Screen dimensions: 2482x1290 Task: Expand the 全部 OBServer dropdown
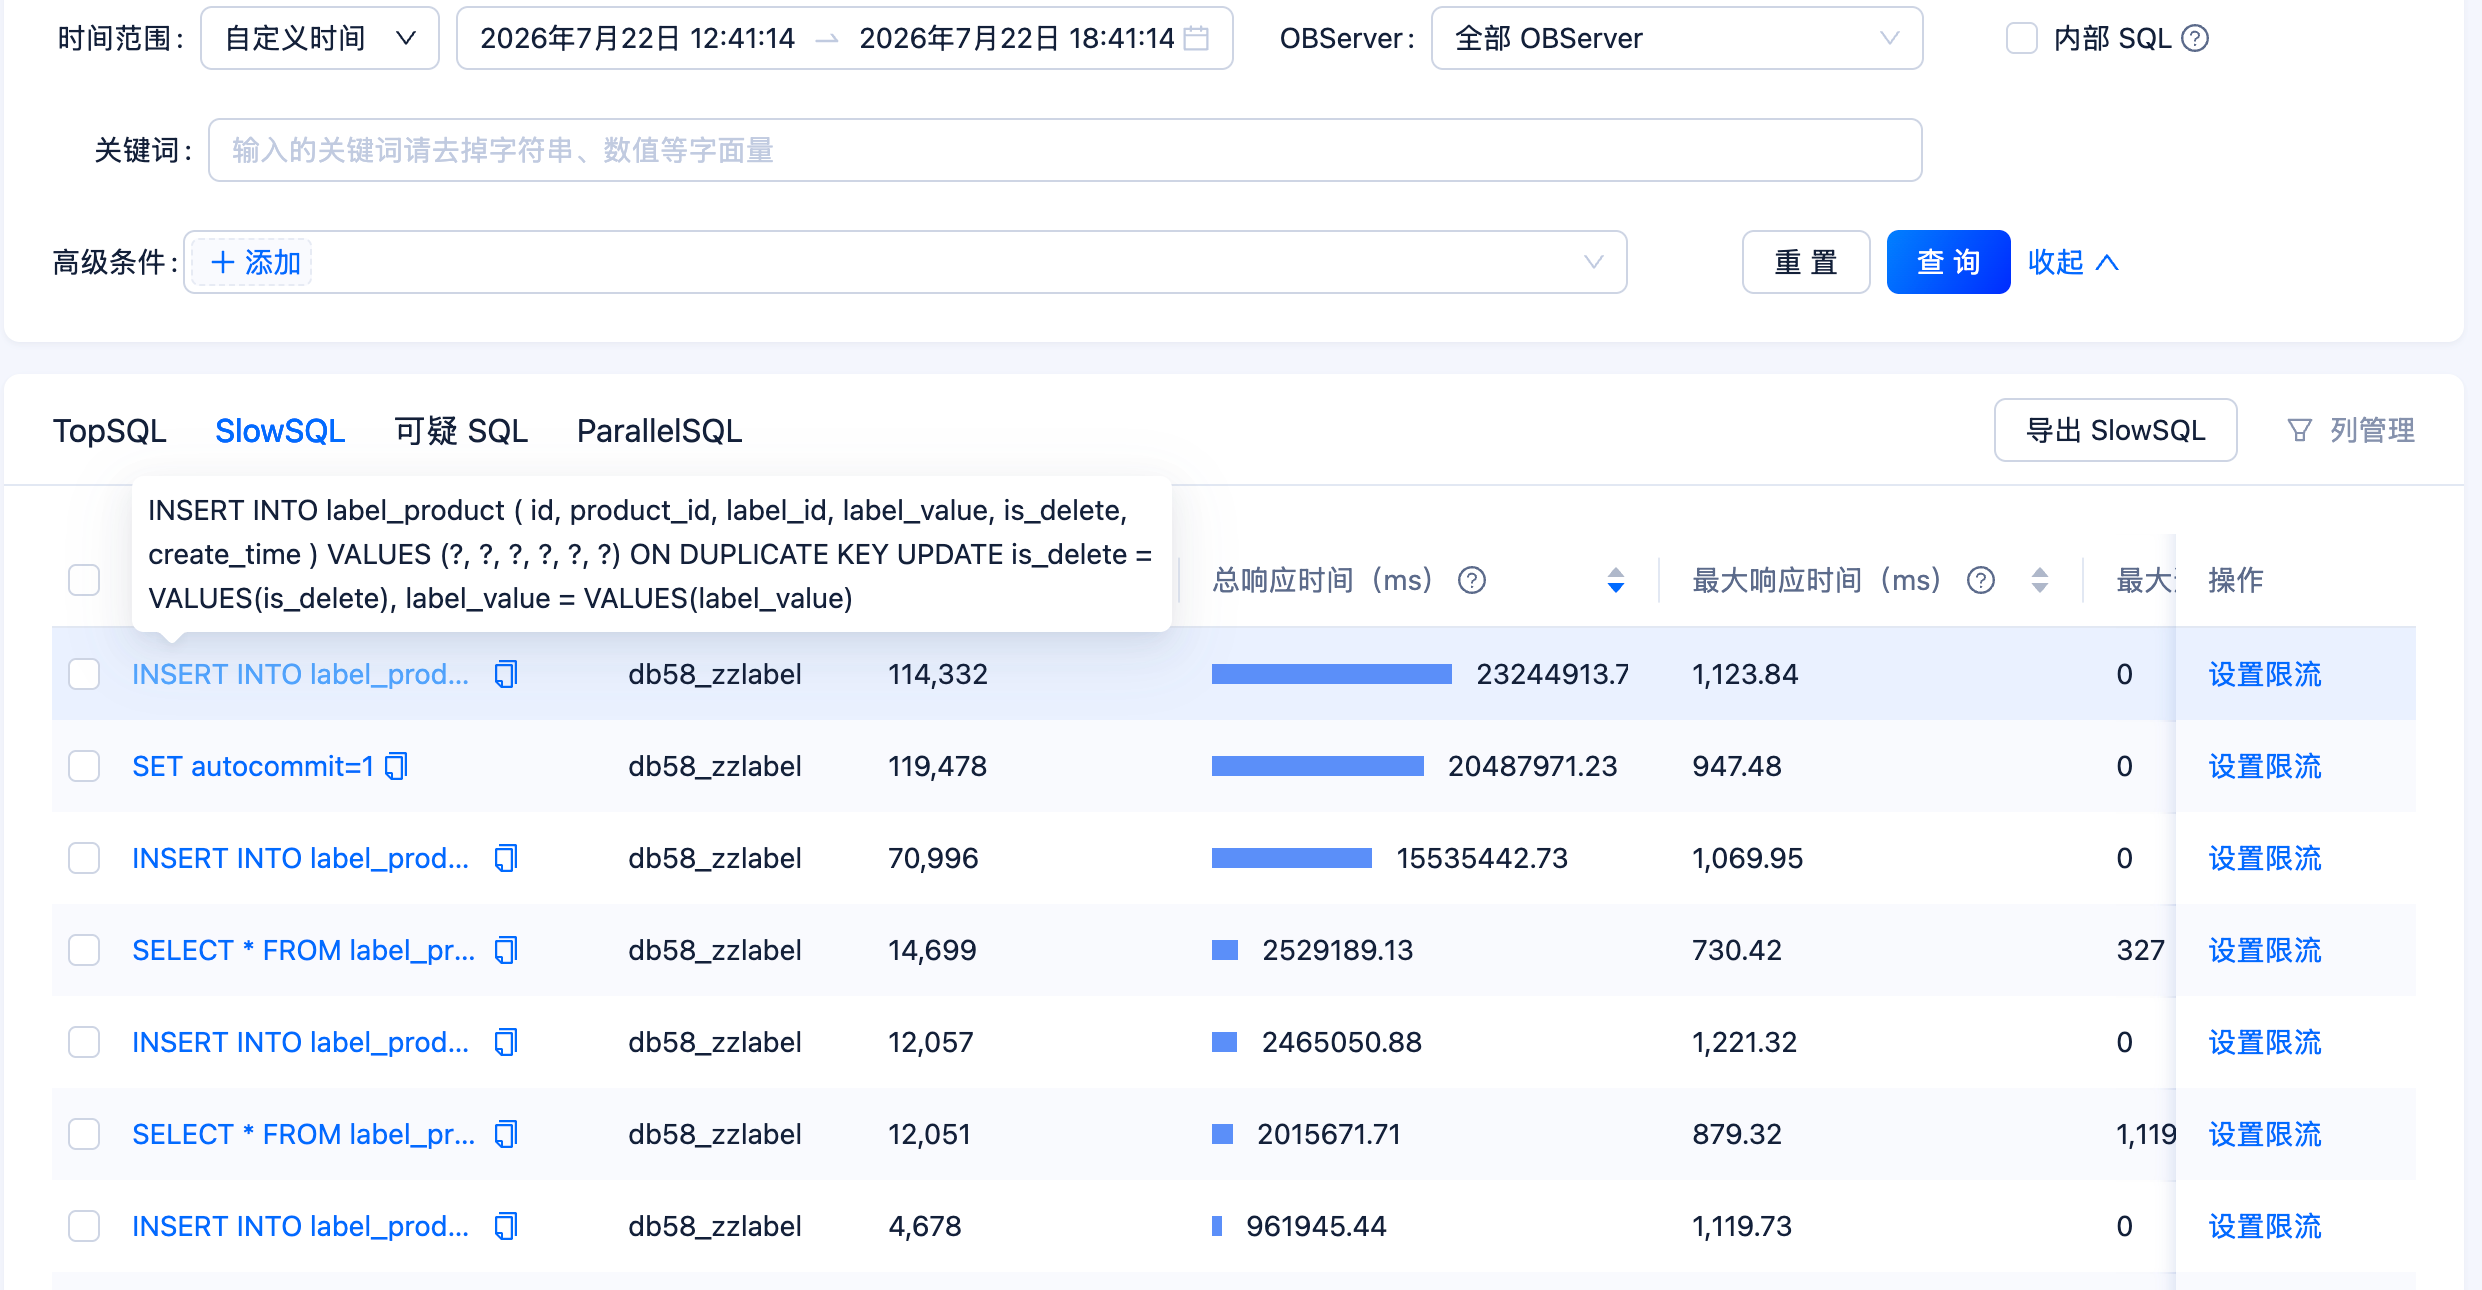coord(1677,38)
